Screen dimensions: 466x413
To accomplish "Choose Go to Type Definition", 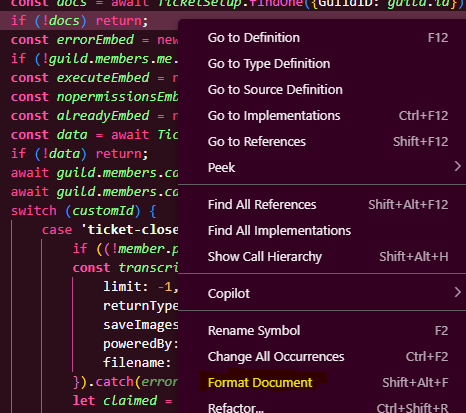I will 322,64.
